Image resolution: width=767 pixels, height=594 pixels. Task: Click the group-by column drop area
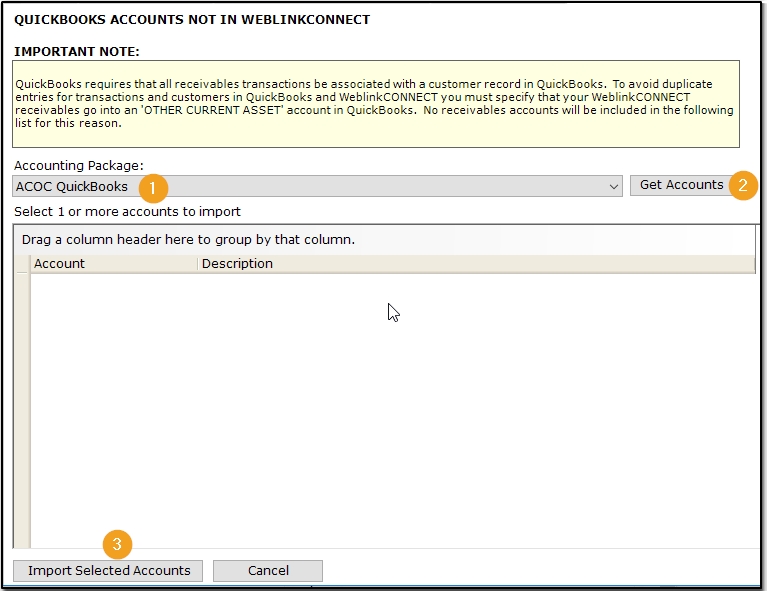(x=384, y=240)
